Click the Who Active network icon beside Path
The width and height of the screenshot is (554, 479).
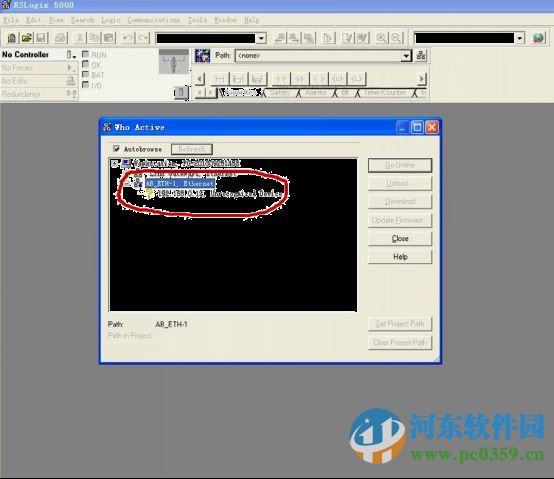pyautogui.click(x=421, y=55)
